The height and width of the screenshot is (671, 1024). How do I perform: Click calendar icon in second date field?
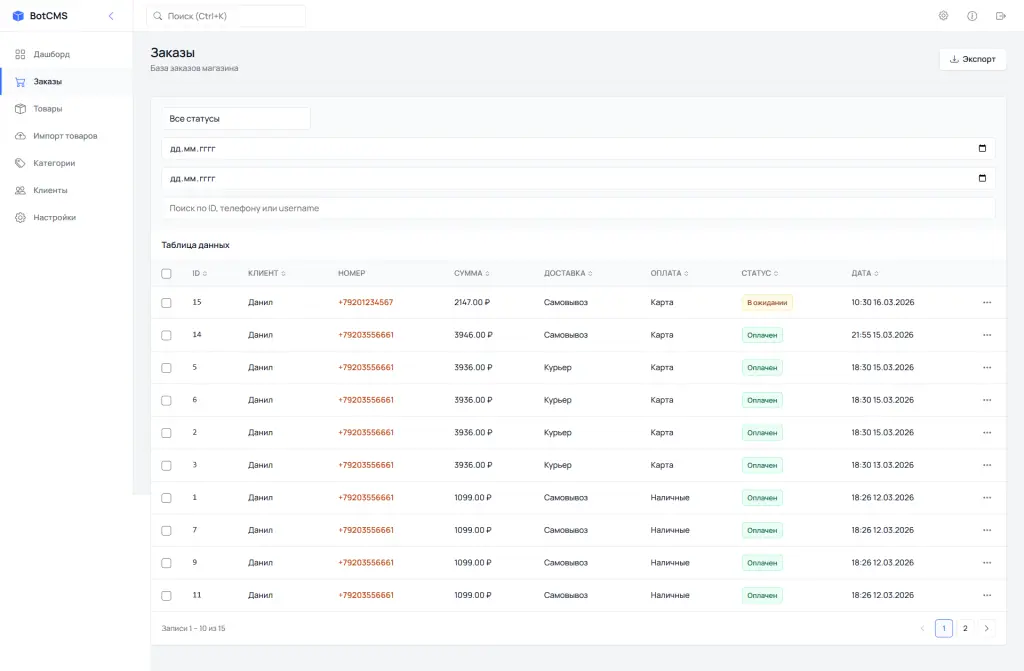pyautogui.click(x=982, y=179)
